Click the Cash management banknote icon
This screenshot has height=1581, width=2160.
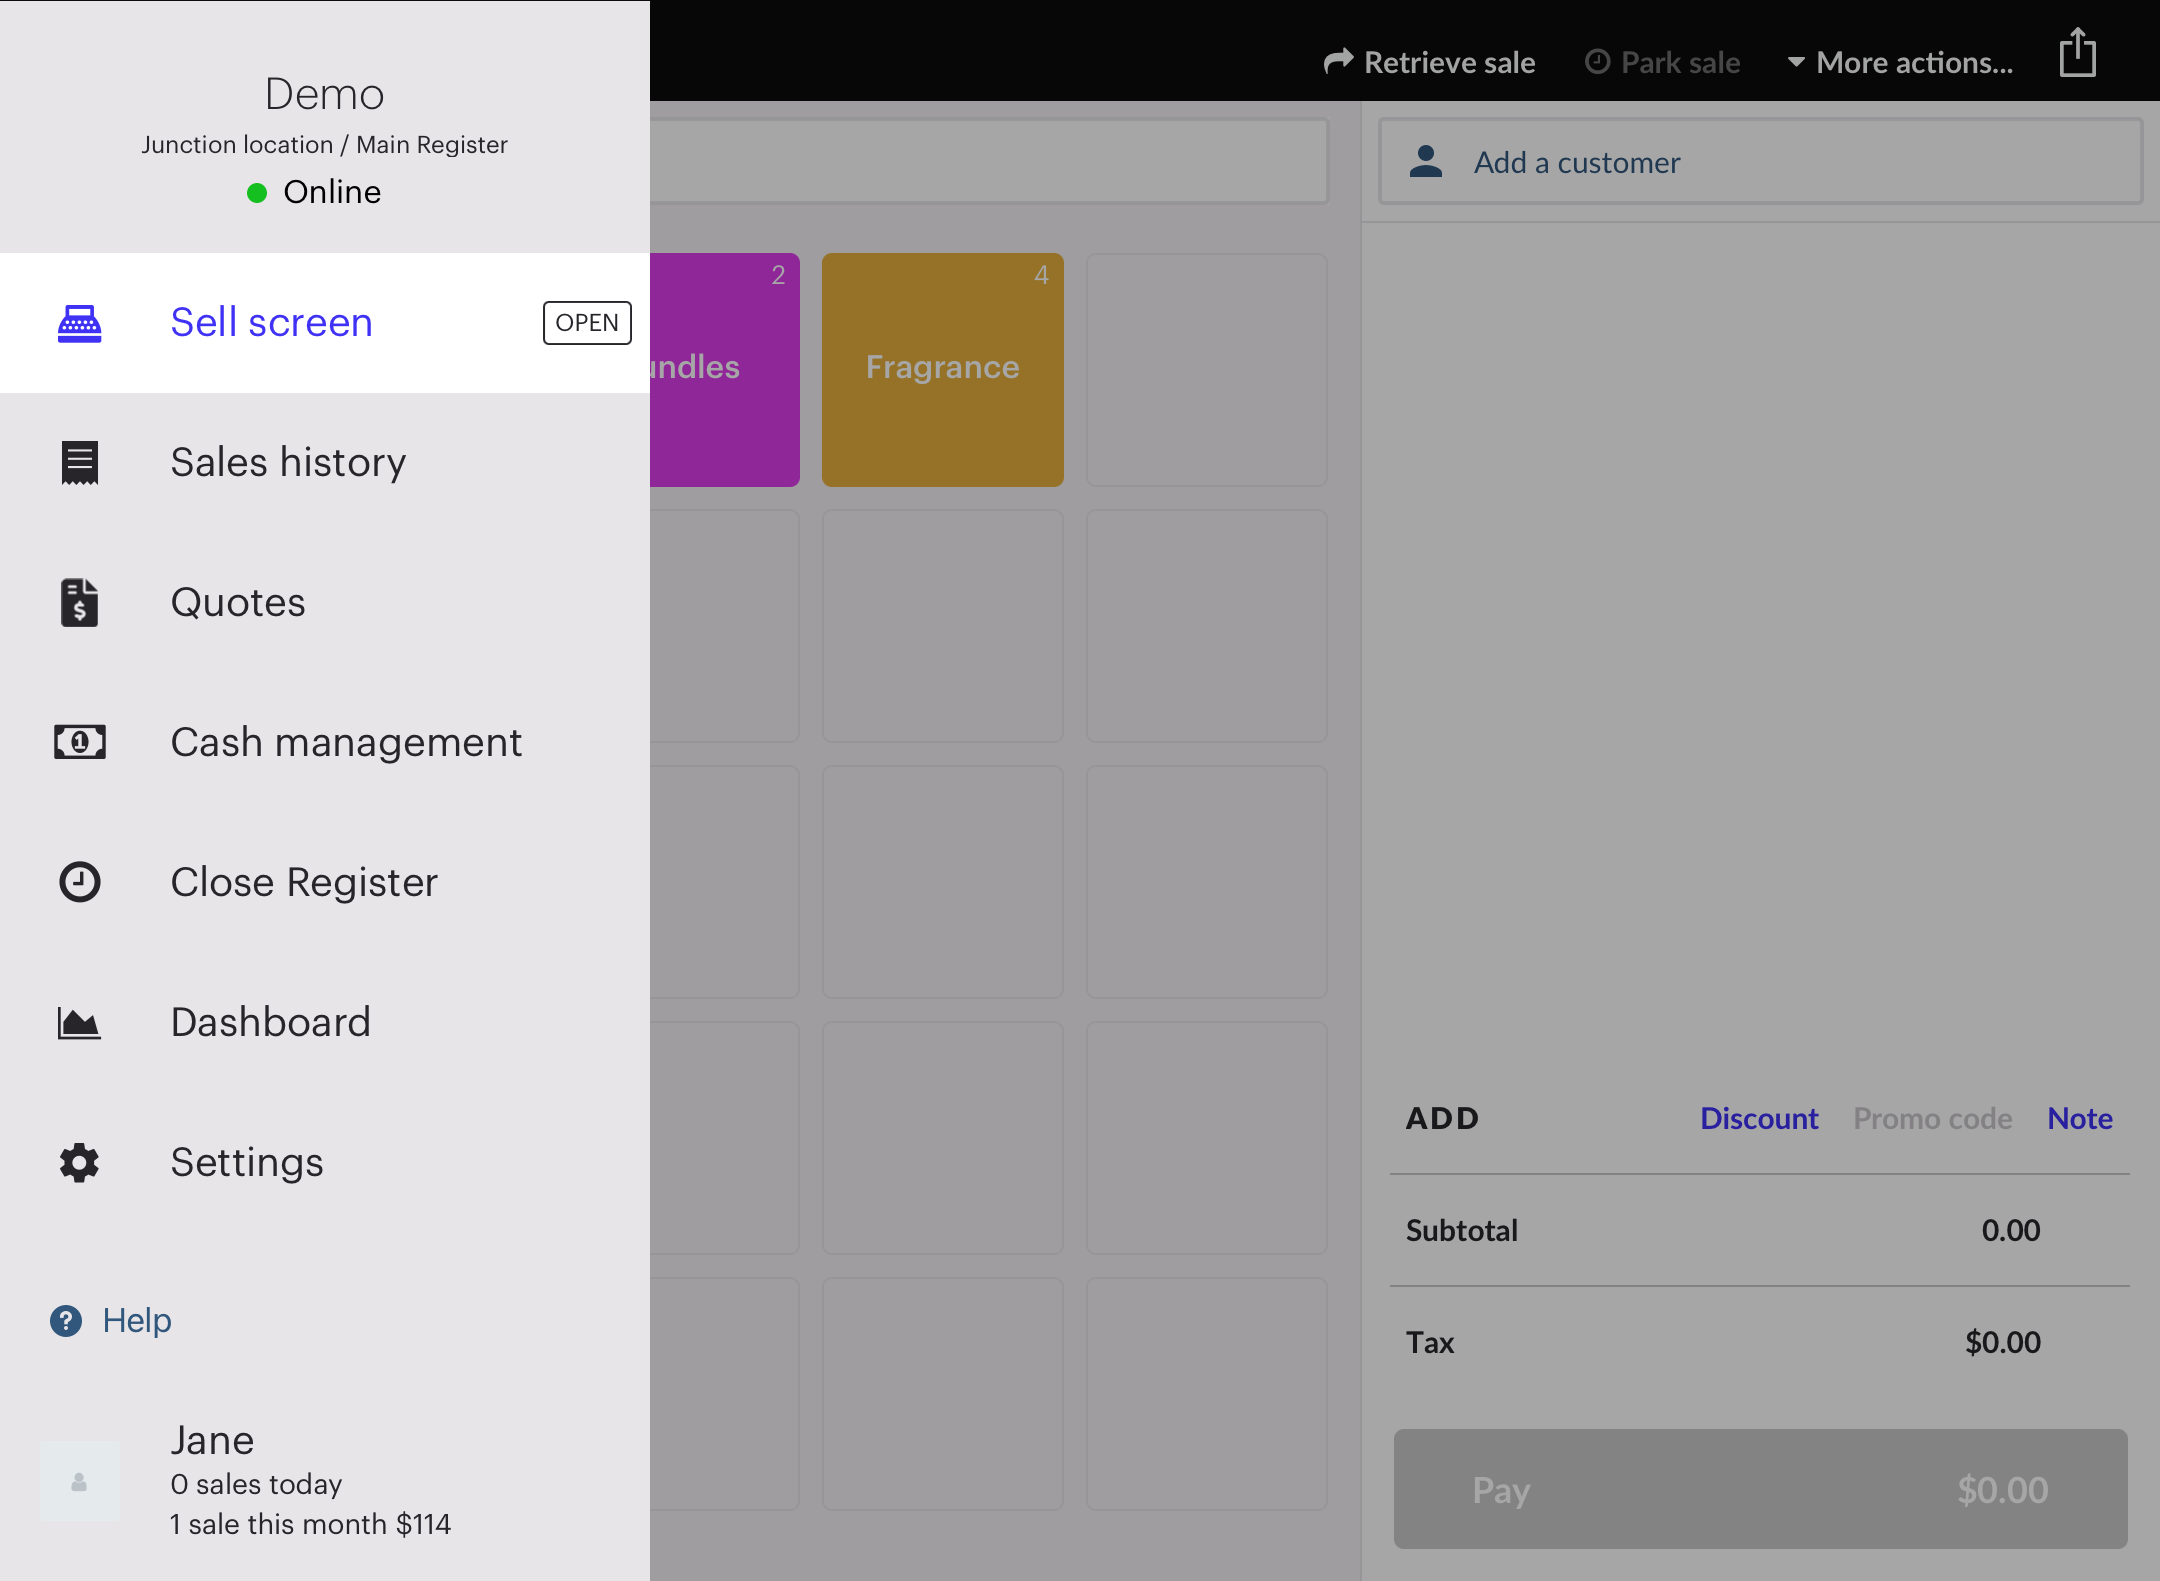(80, 742)
